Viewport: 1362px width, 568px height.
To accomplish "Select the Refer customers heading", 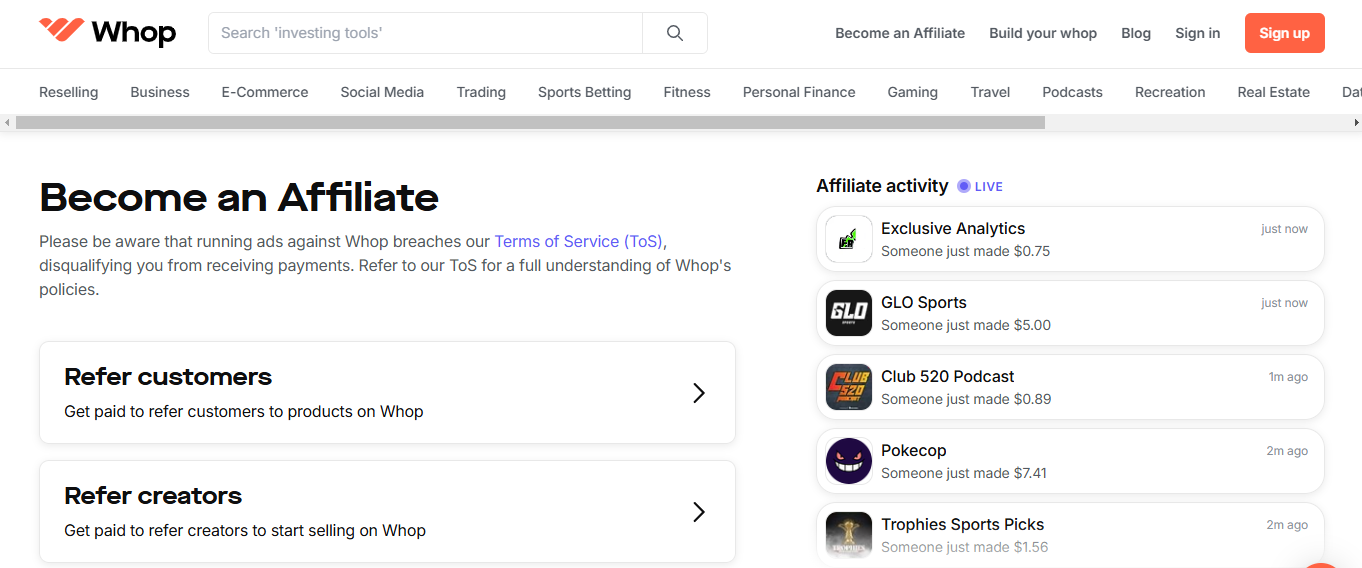I will click(x=168, y=377).
